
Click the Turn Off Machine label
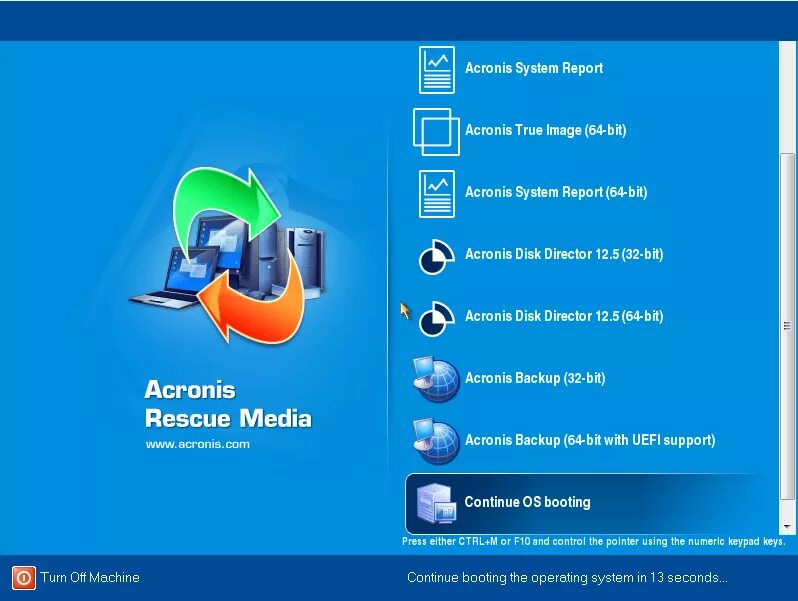coord(90,578)
